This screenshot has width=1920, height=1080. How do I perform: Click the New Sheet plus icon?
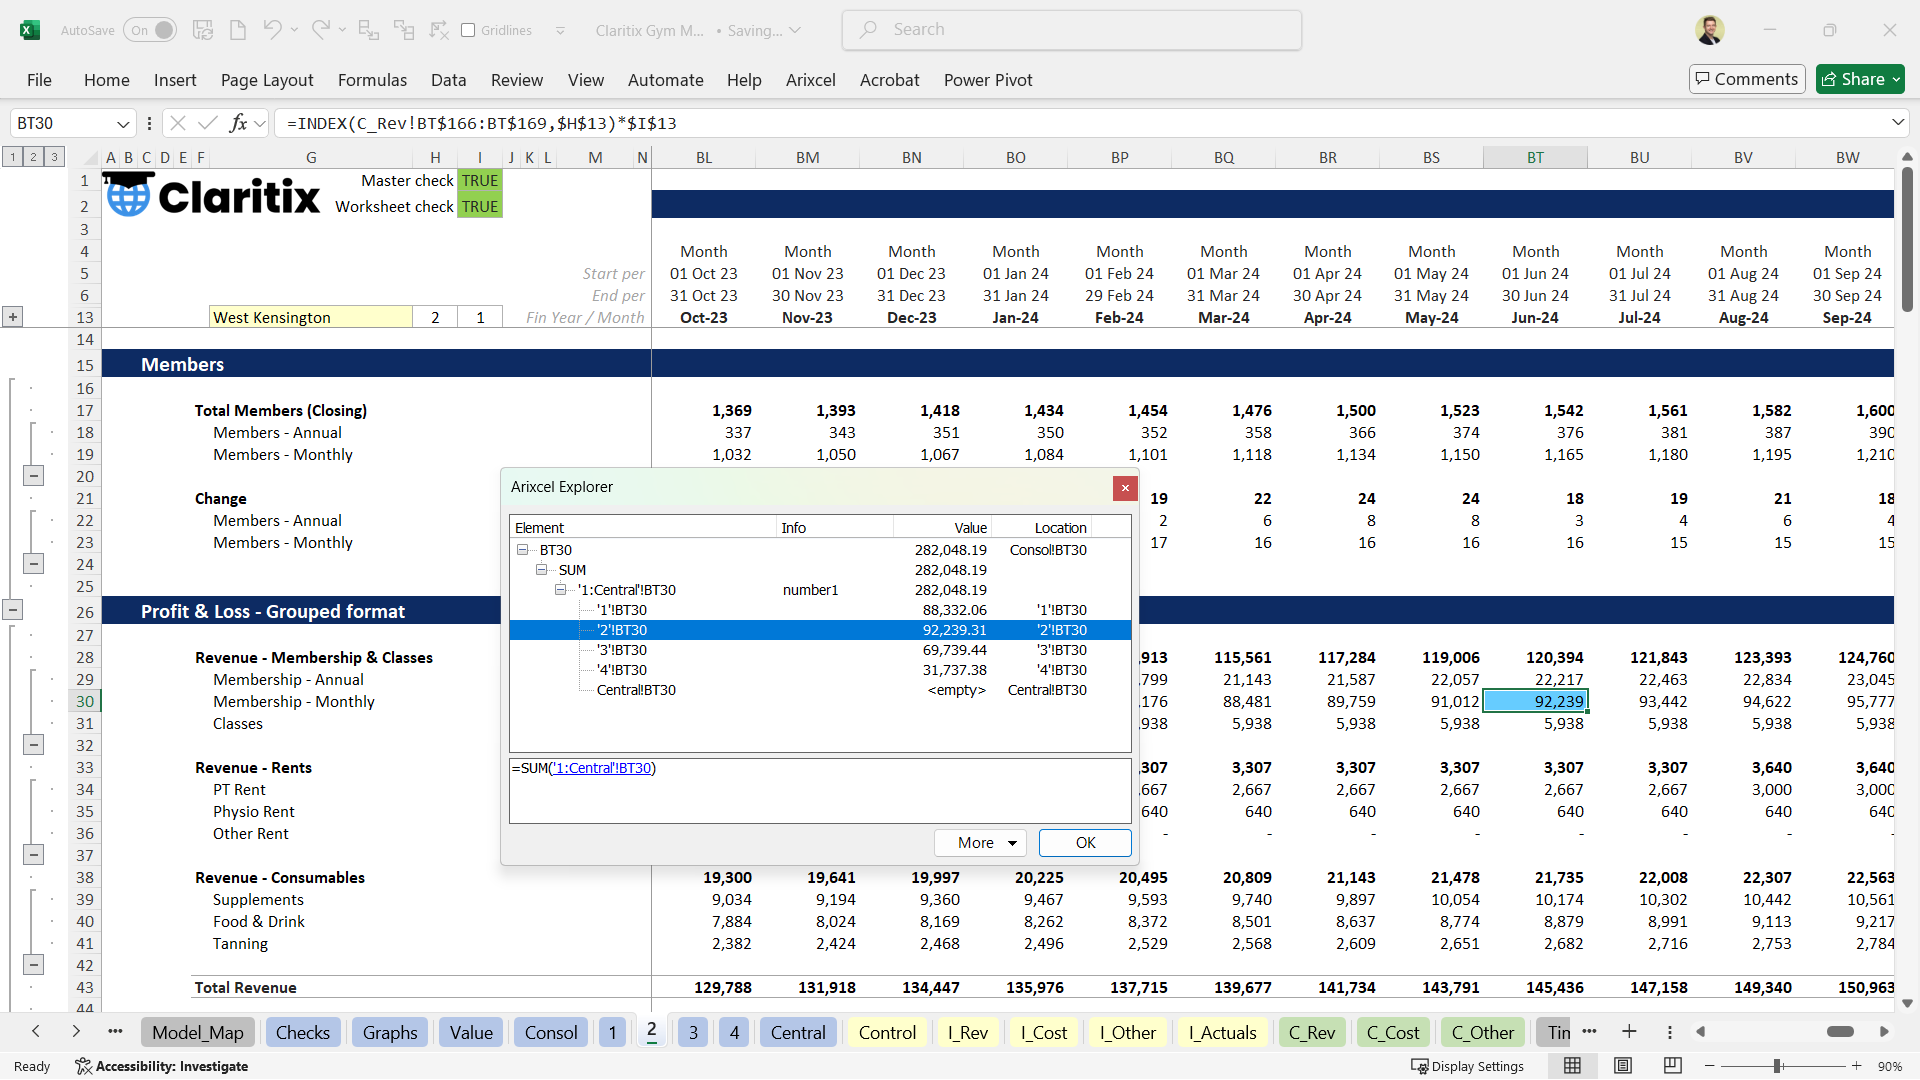click(x=1629, y=1032)
